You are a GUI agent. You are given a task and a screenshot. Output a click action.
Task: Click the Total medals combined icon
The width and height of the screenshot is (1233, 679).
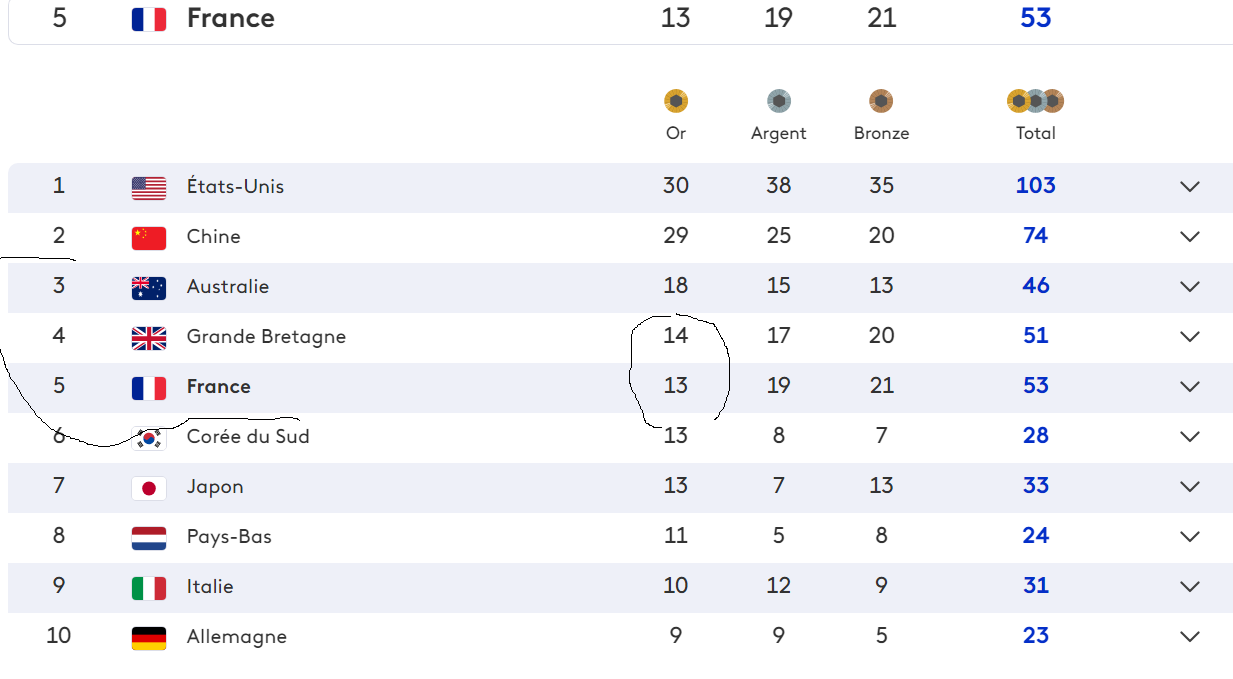pos(1035,101)
